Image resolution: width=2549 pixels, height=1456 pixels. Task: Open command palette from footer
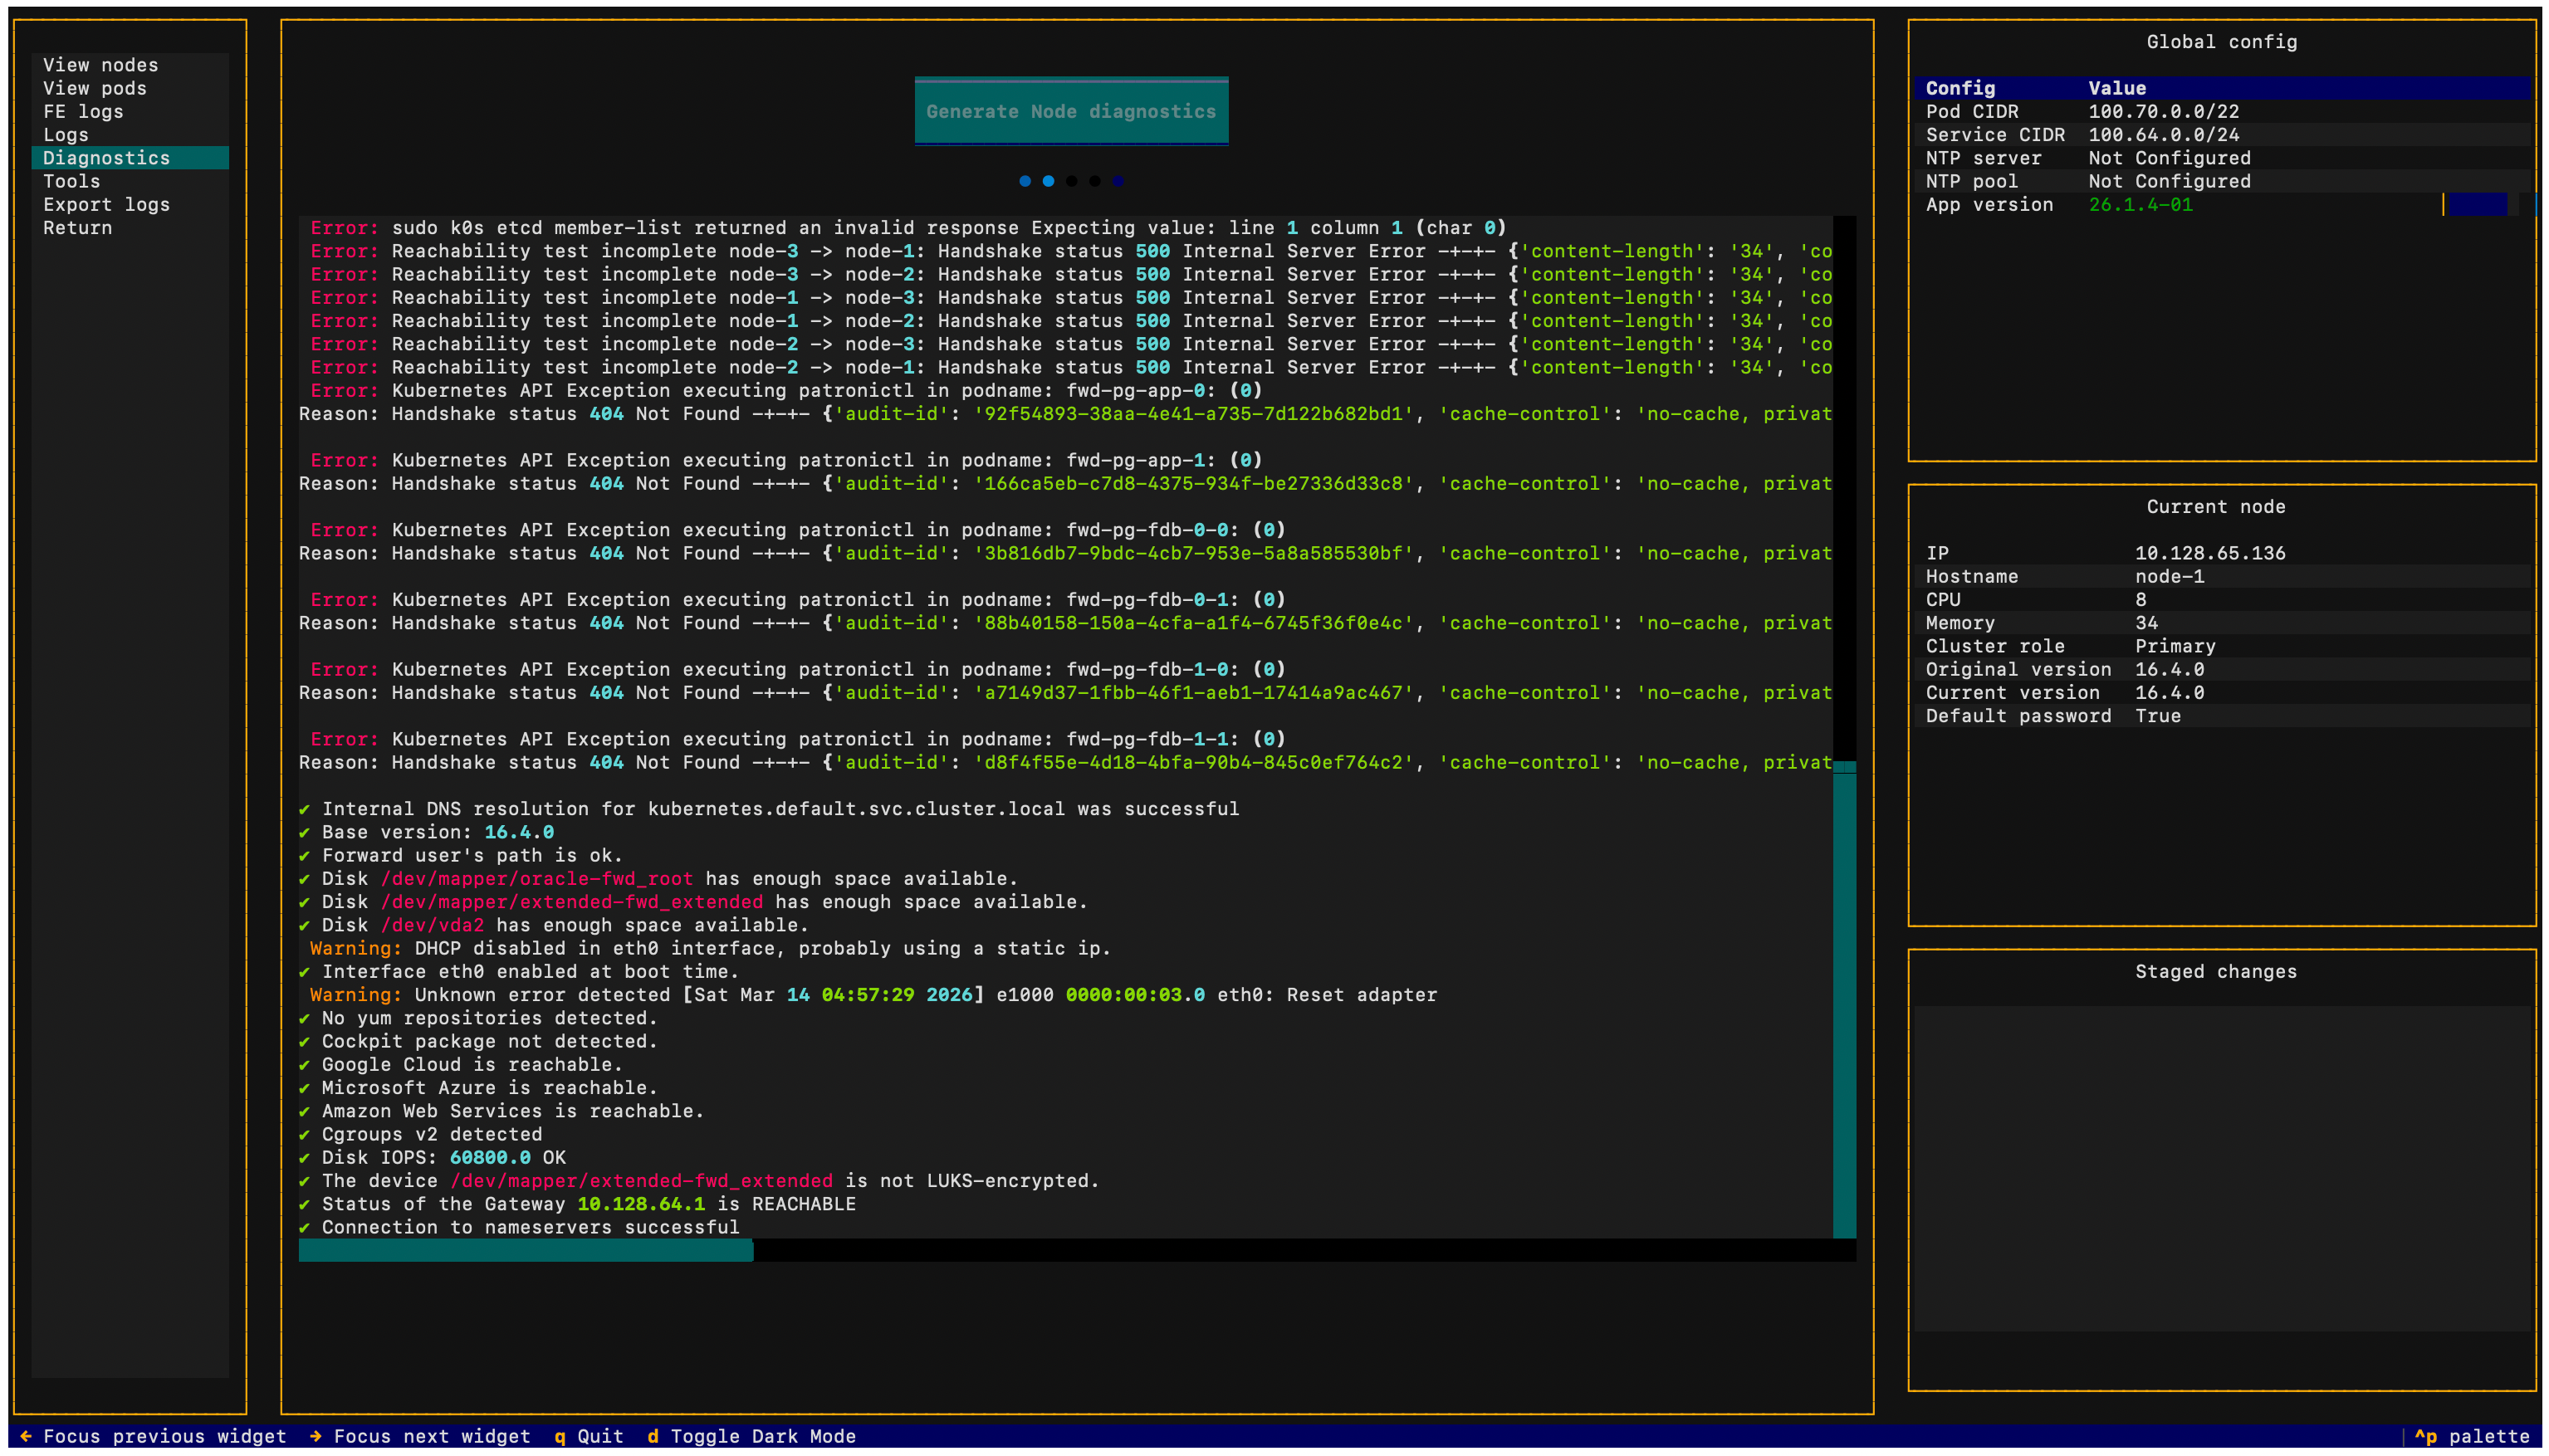pyautogui.click(x=2471, y=1436)
